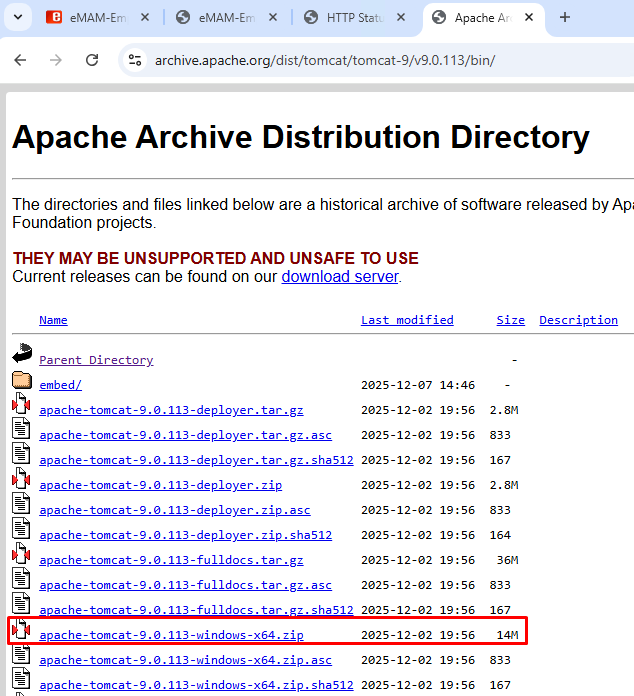The width and height of the screenshot is (634, 696).
Task: Click the site information icon in address bar
Action: (x=135, y=60)
